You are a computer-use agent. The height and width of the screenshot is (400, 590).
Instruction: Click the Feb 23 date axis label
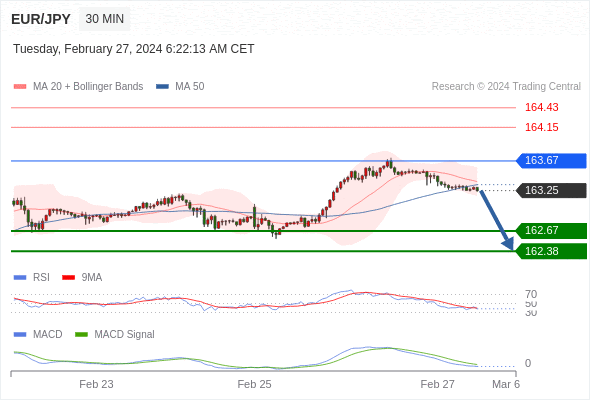click(x=96, y=384)
